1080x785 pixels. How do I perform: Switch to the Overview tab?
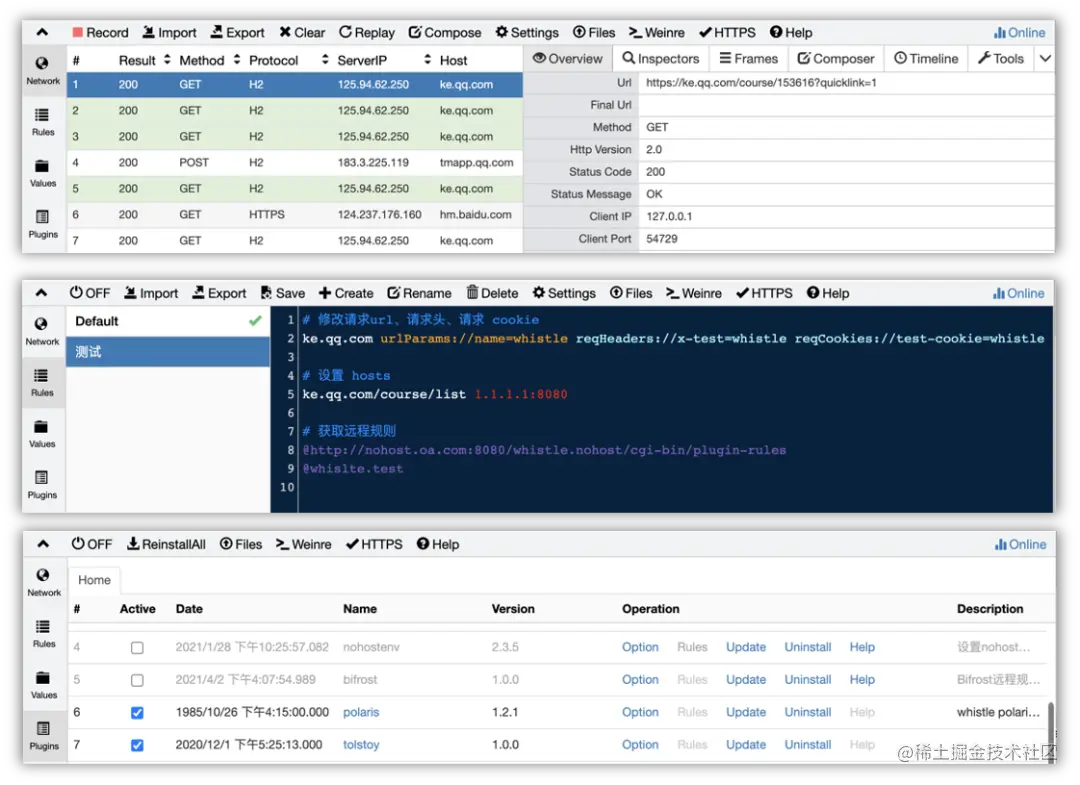click(x=568, y=59)
